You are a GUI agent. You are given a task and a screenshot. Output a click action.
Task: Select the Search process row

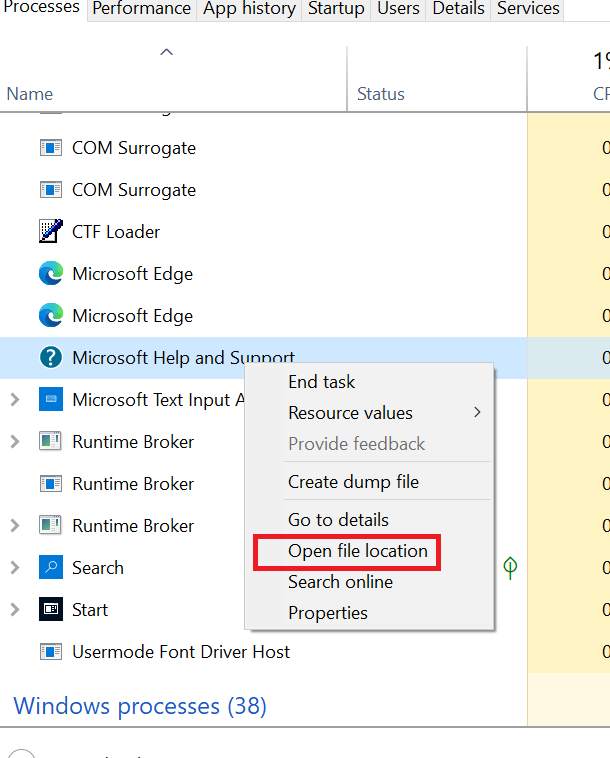pyautogui.click(x=122, y=568)
